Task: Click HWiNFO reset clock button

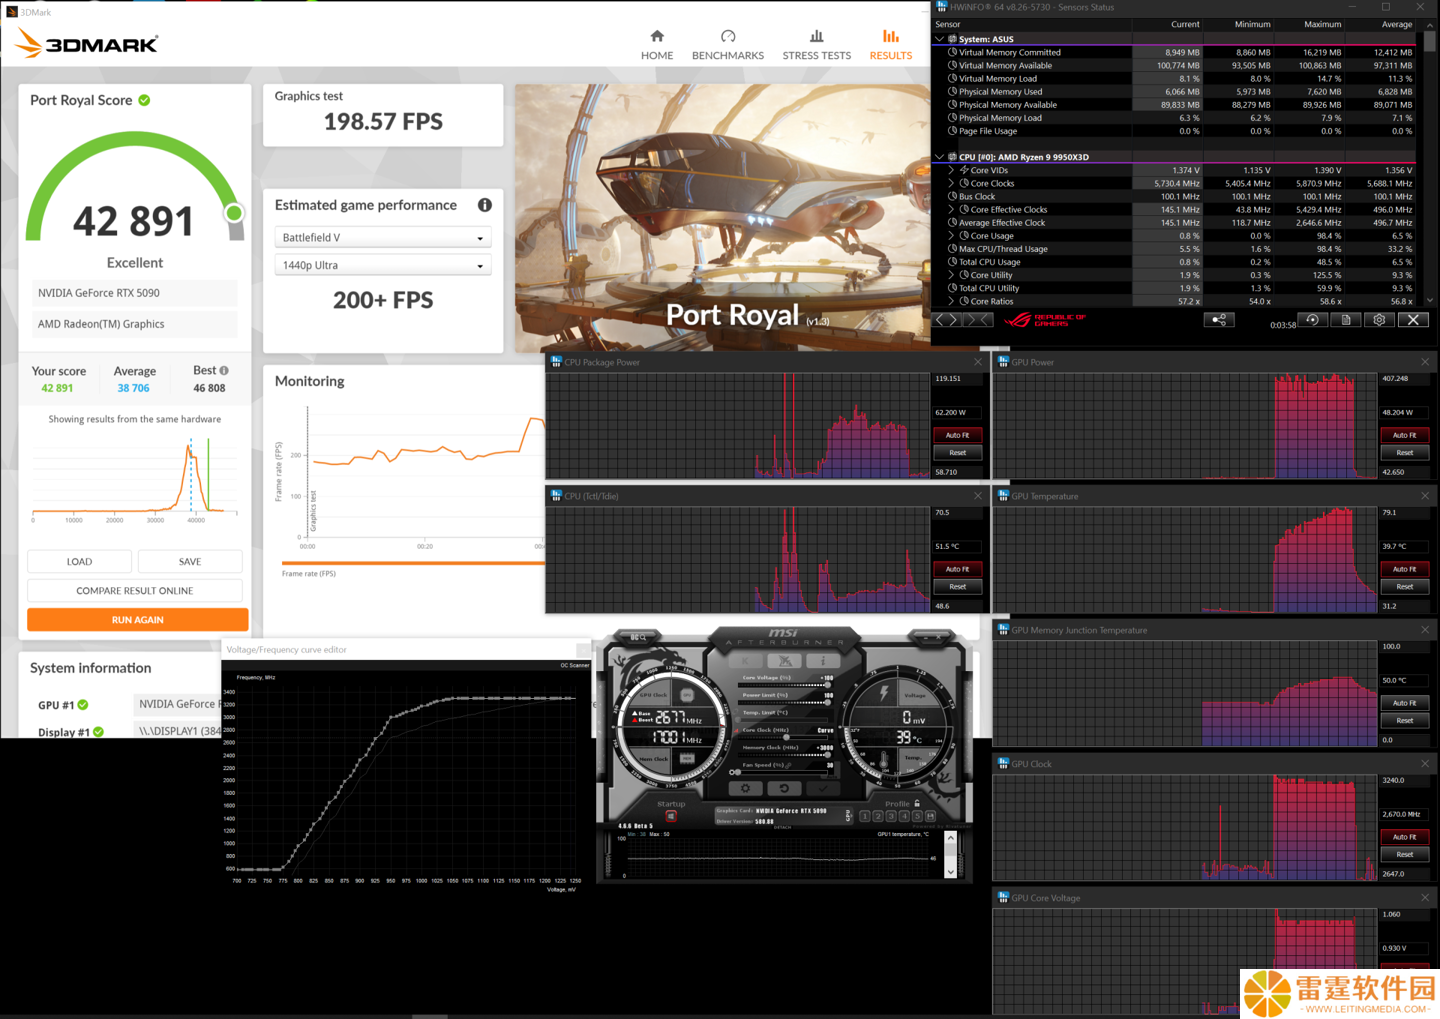Action: click(1312, 320)
